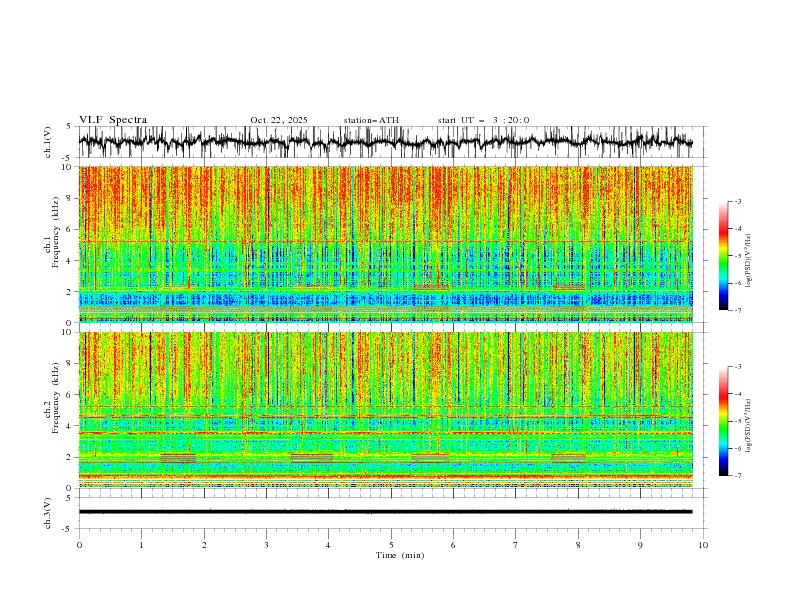This screenshot has height=612, width=792.
Task: Click the lower "log(PSD)(V²/Hz)" colorbar label
Action: click(748, 425)
